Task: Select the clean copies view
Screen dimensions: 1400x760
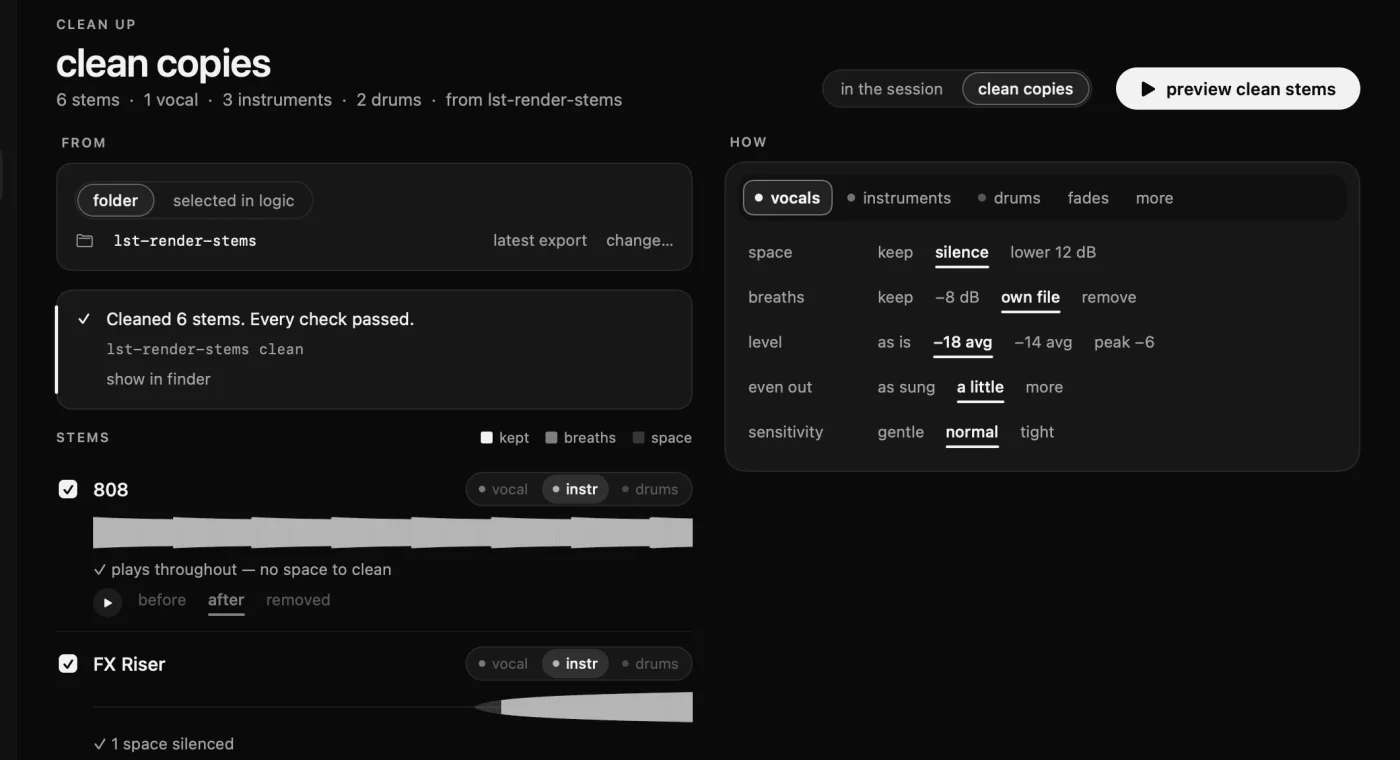Action: (x=1025, y=89)
